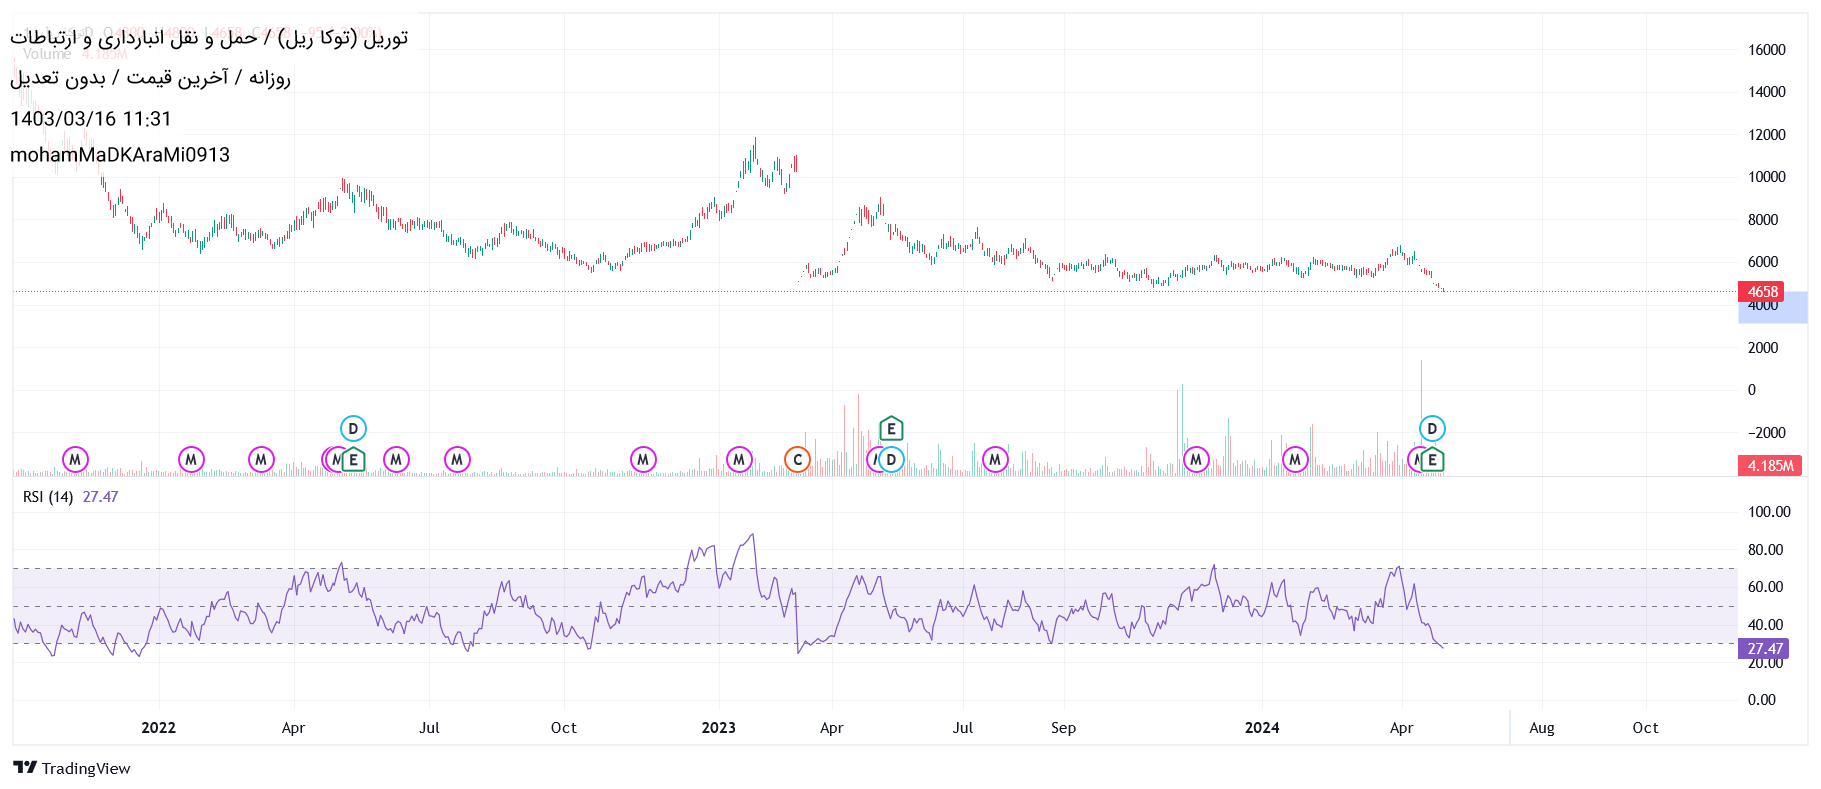Click the TradingView logo
Screen dimensions: 1821x789
(x=72, y=768)
